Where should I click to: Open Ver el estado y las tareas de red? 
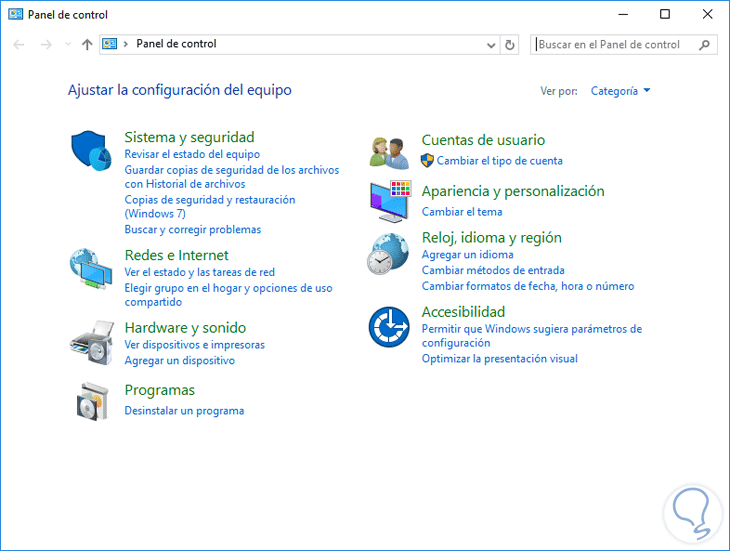tap(199, 272)
